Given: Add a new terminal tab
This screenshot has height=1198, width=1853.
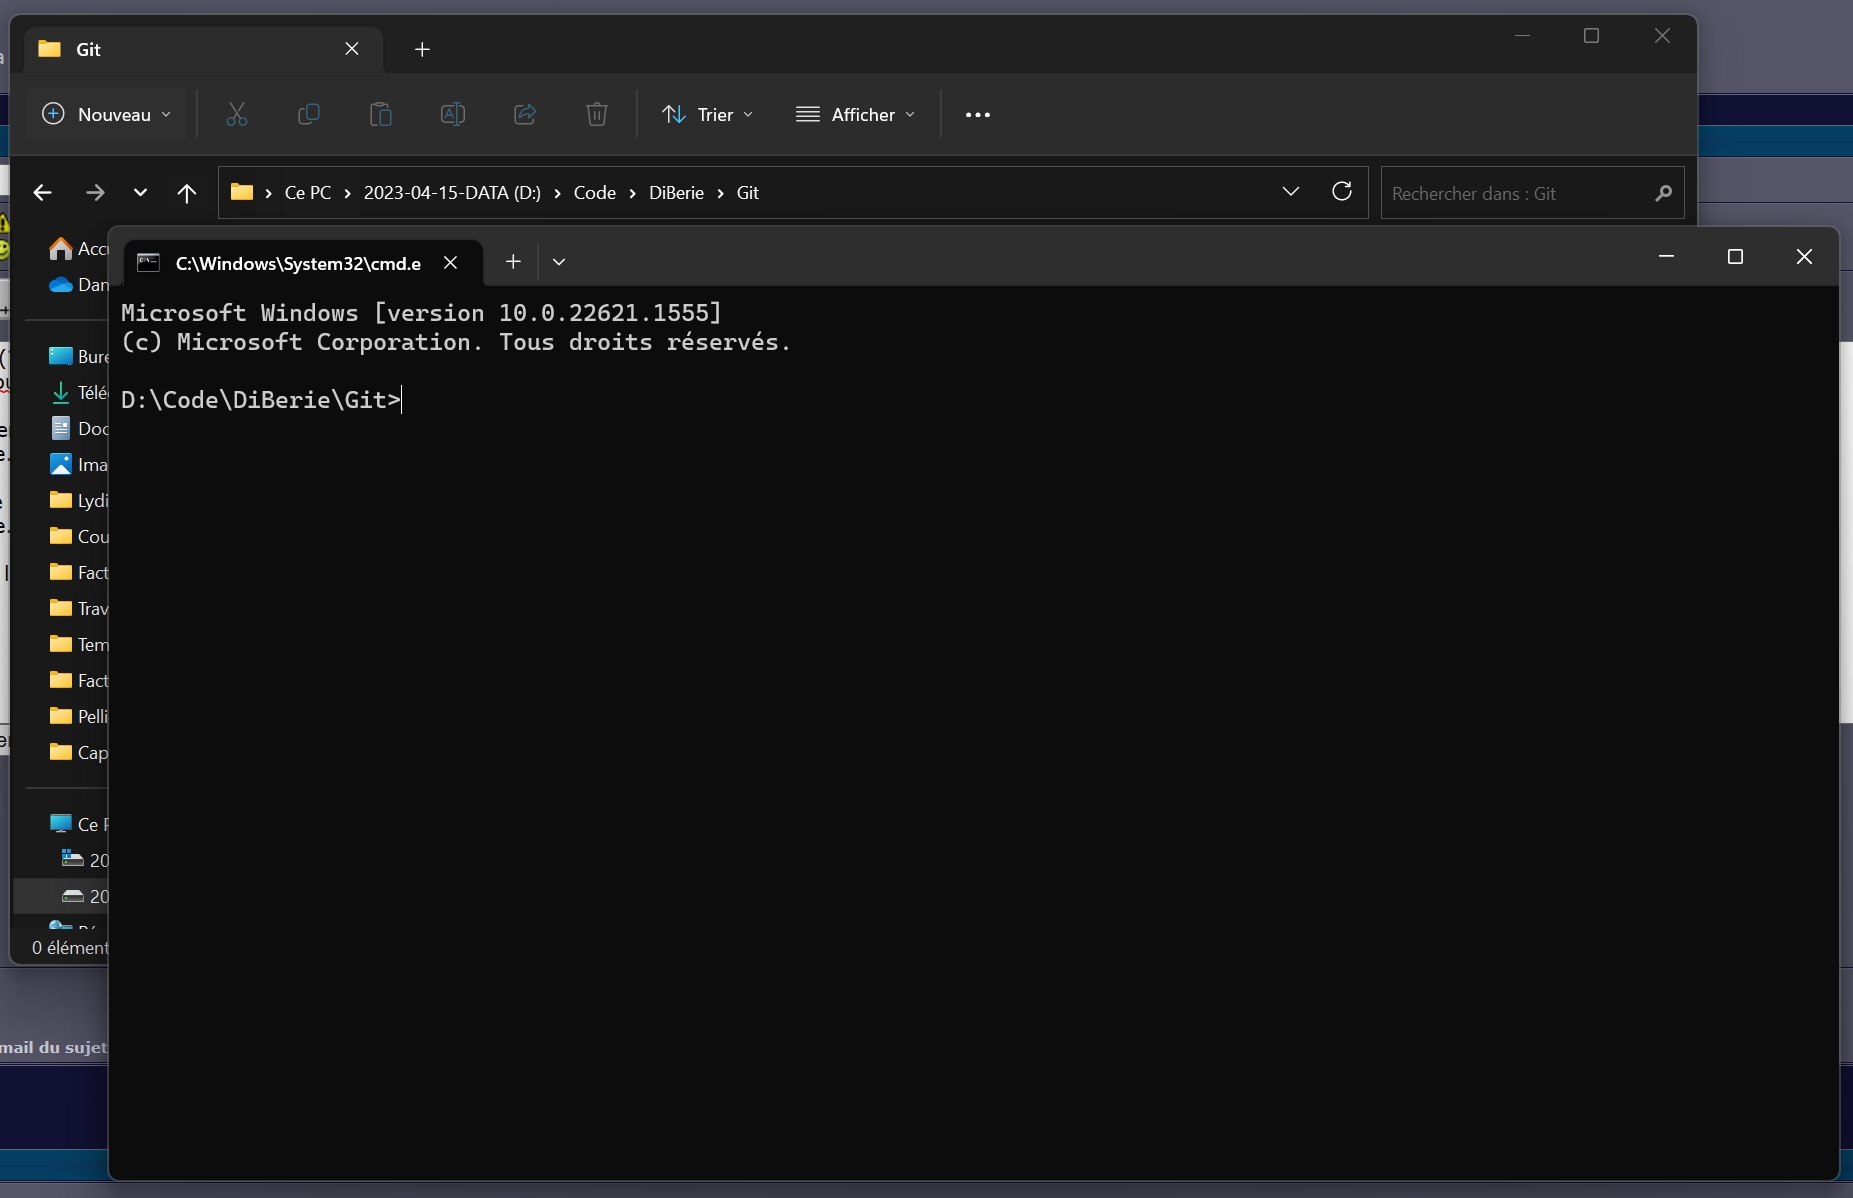Looking at the screenshot, I should 513,262.
